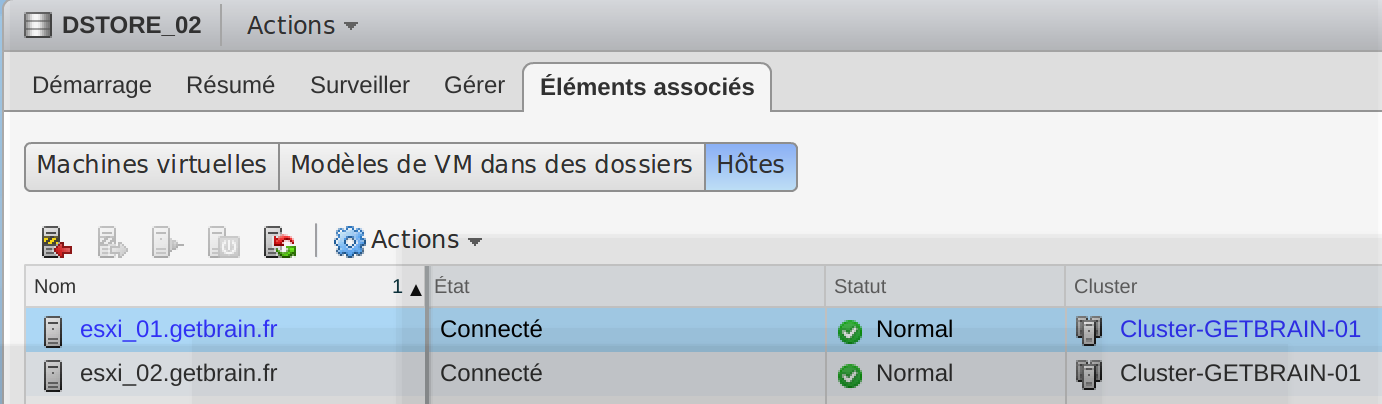Click the enter maintenance mode host icon
The height and width of the screenshot is (404, 1382).
(x=55, y=241)
